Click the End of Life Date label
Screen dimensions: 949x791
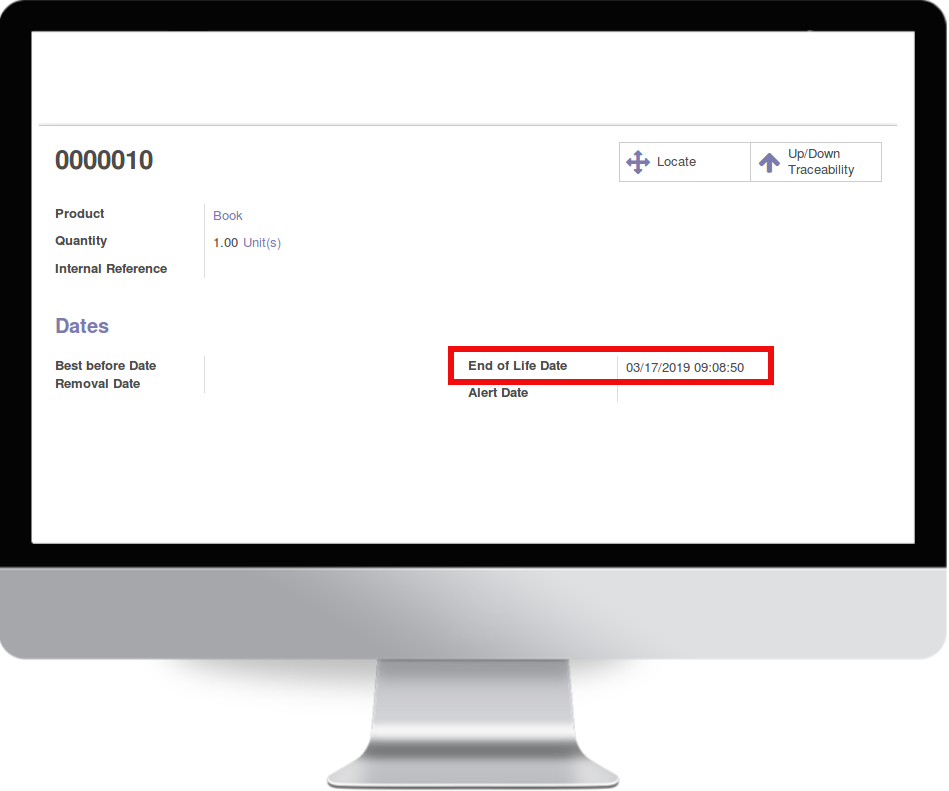pyautogui.click(x=517, y=366)
